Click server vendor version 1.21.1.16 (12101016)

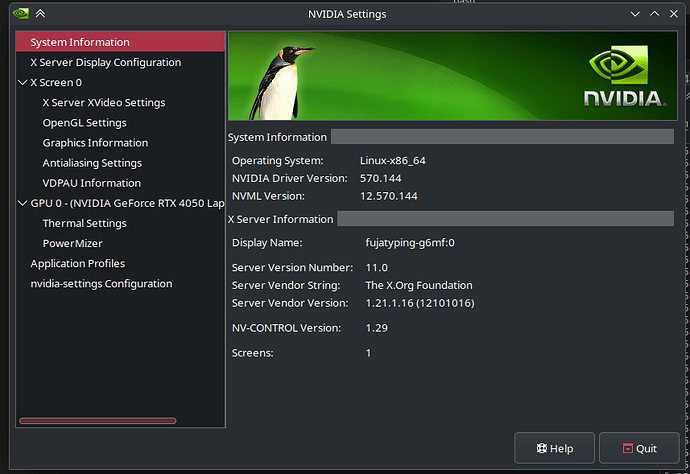pos(420,303)
